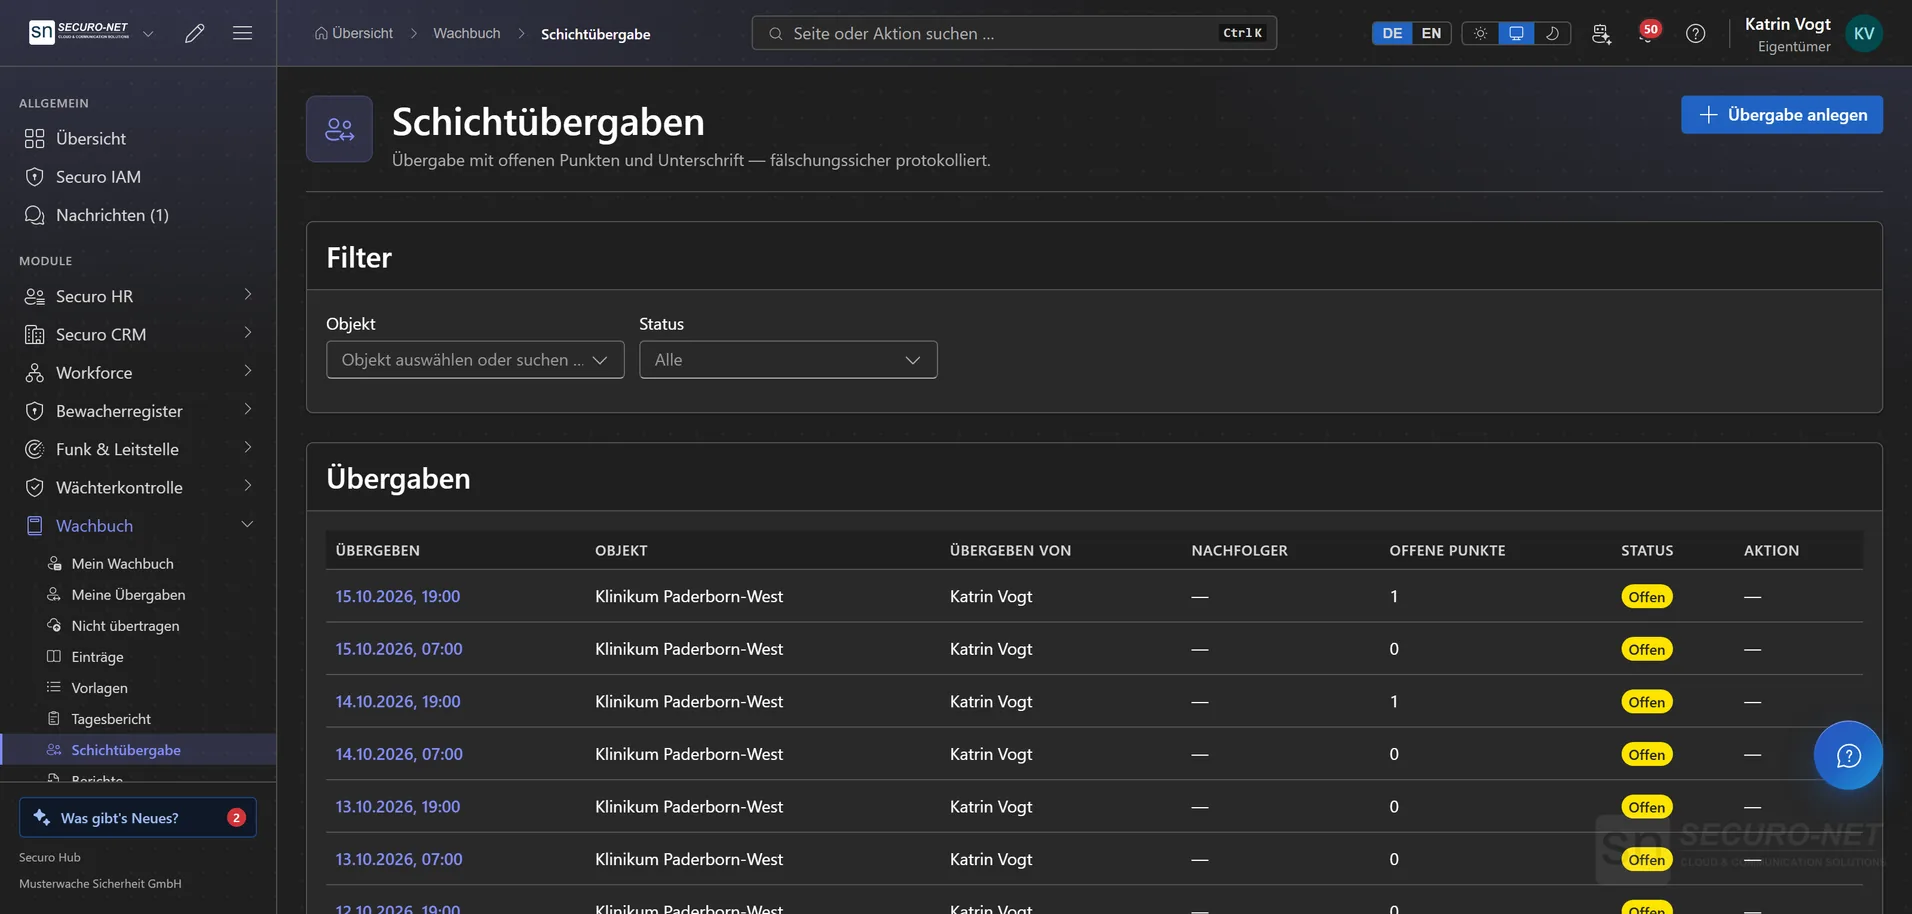This screenshot has width=1912, height=914.
Task: Switch language to DE
Action: [1392, 33]
